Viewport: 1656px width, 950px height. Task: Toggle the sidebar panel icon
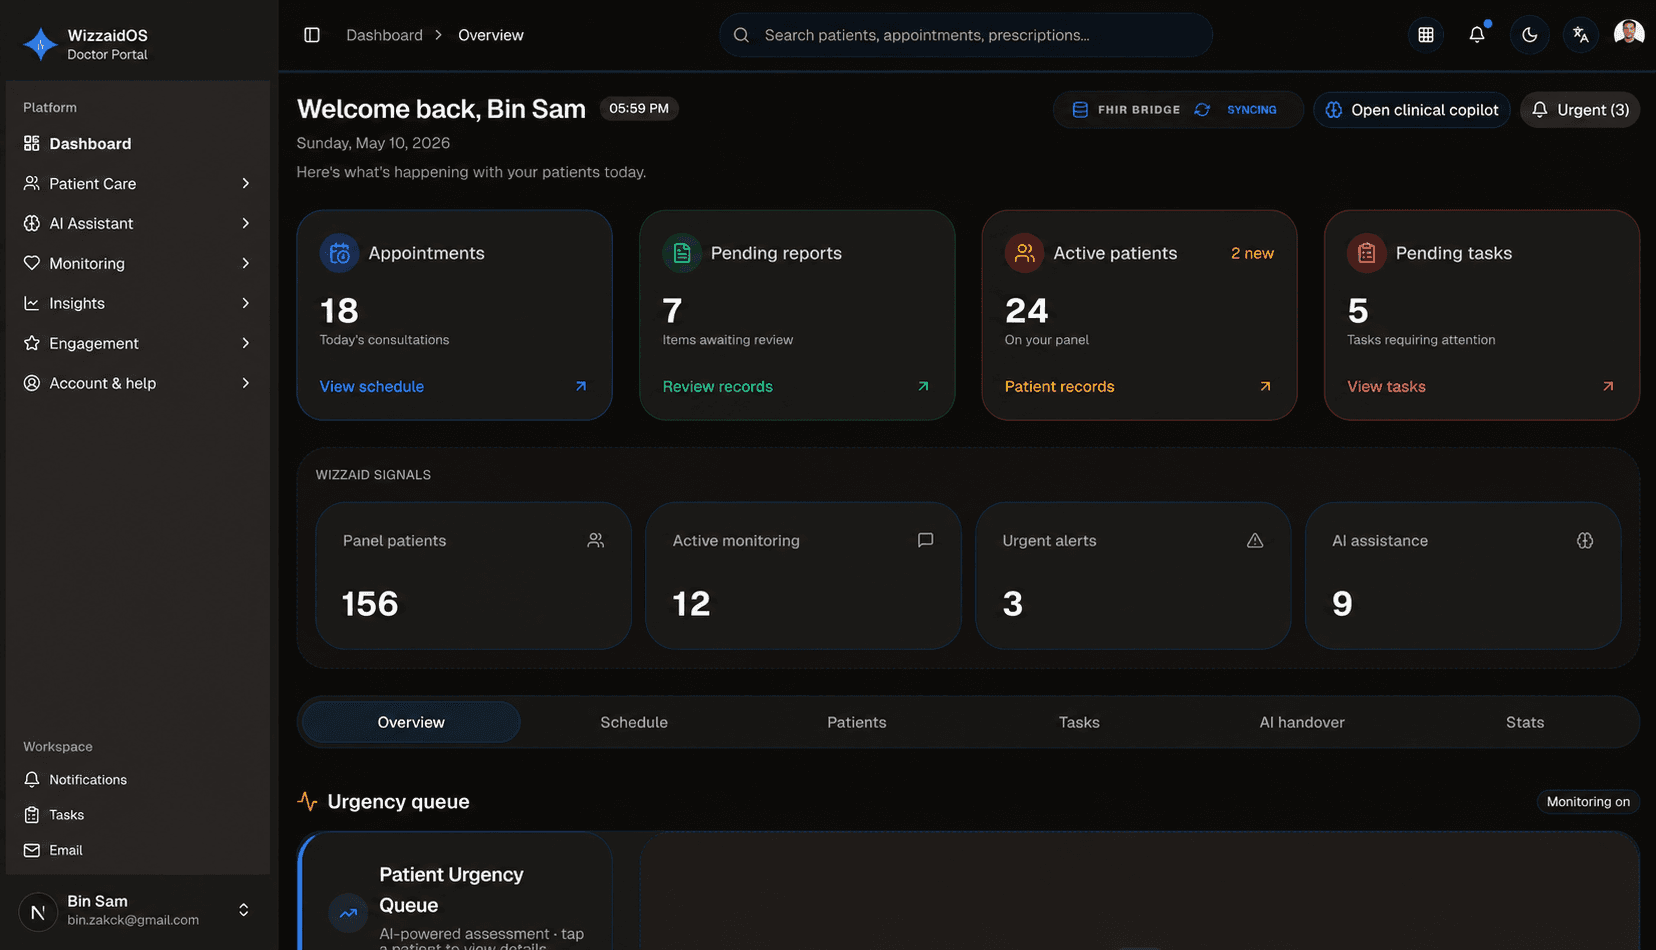(312, 35)
